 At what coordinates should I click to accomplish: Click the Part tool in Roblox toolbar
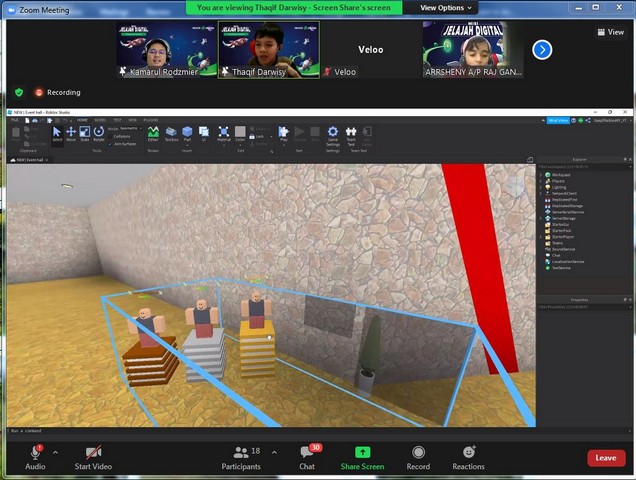pyautogui.click(x=187, y=134)
